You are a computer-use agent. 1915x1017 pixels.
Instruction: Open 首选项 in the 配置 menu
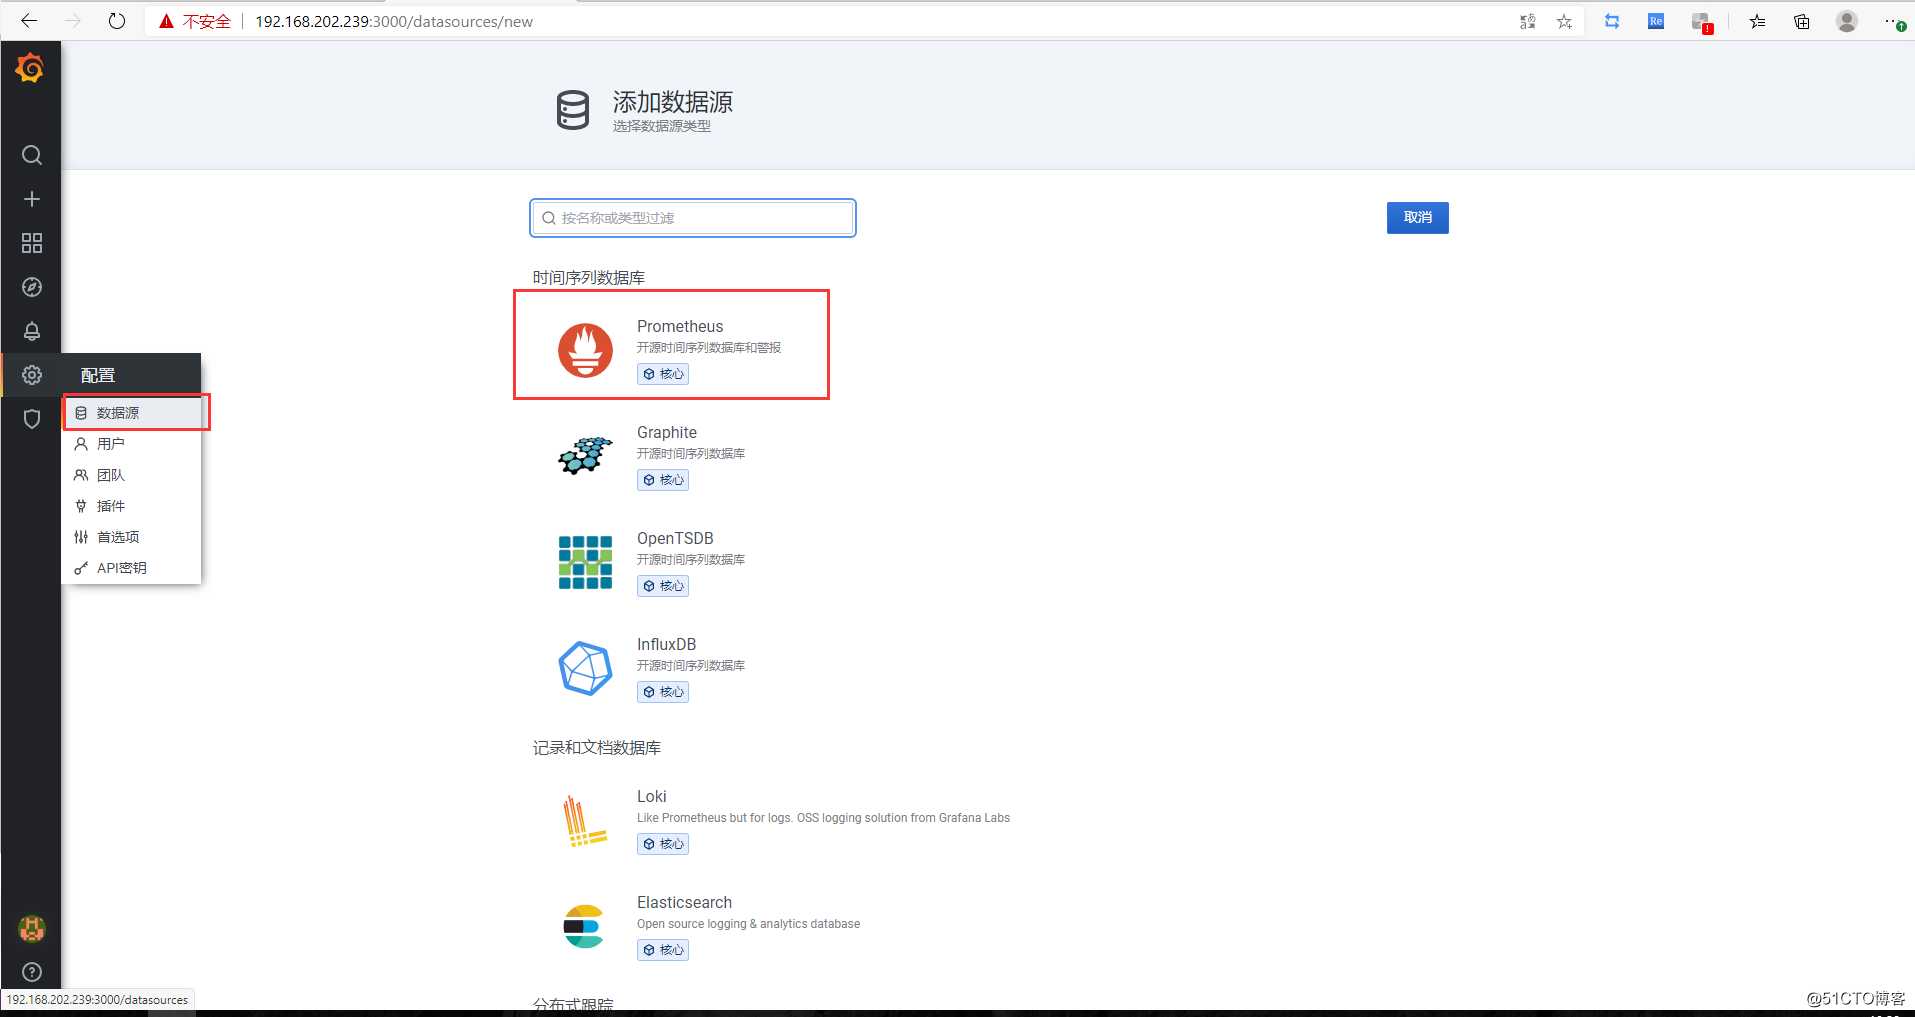coord(131,537)
